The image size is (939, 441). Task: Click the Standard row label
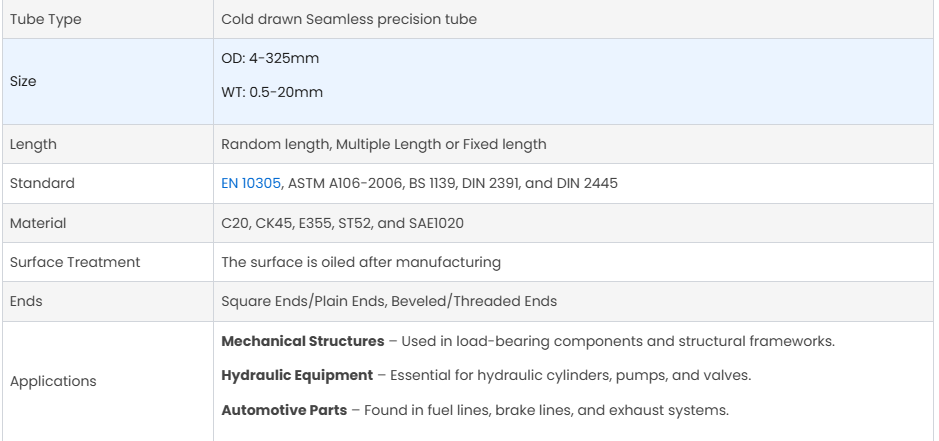tap(37, 183)
